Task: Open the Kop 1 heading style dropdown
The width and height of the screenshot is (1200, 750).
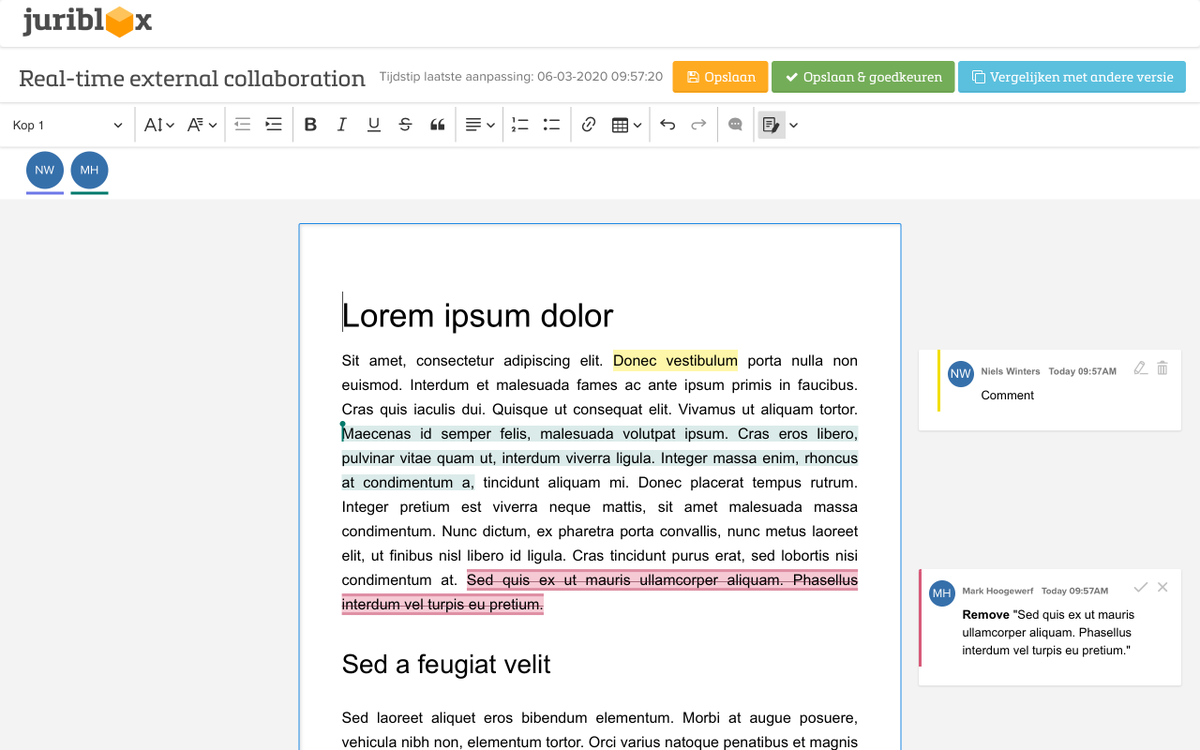Action: point(67,125)
